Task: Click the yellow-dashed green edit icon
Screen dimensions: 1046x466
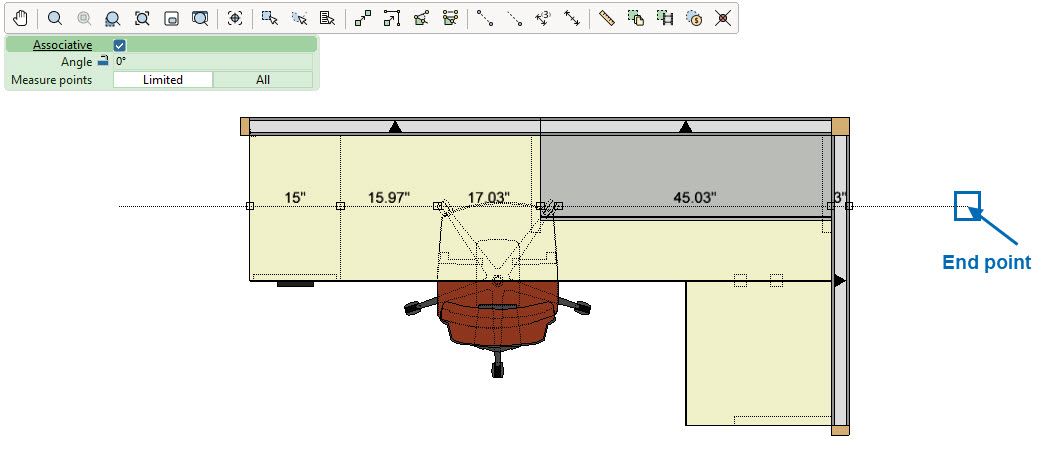Action: click(x=450, y=18)
